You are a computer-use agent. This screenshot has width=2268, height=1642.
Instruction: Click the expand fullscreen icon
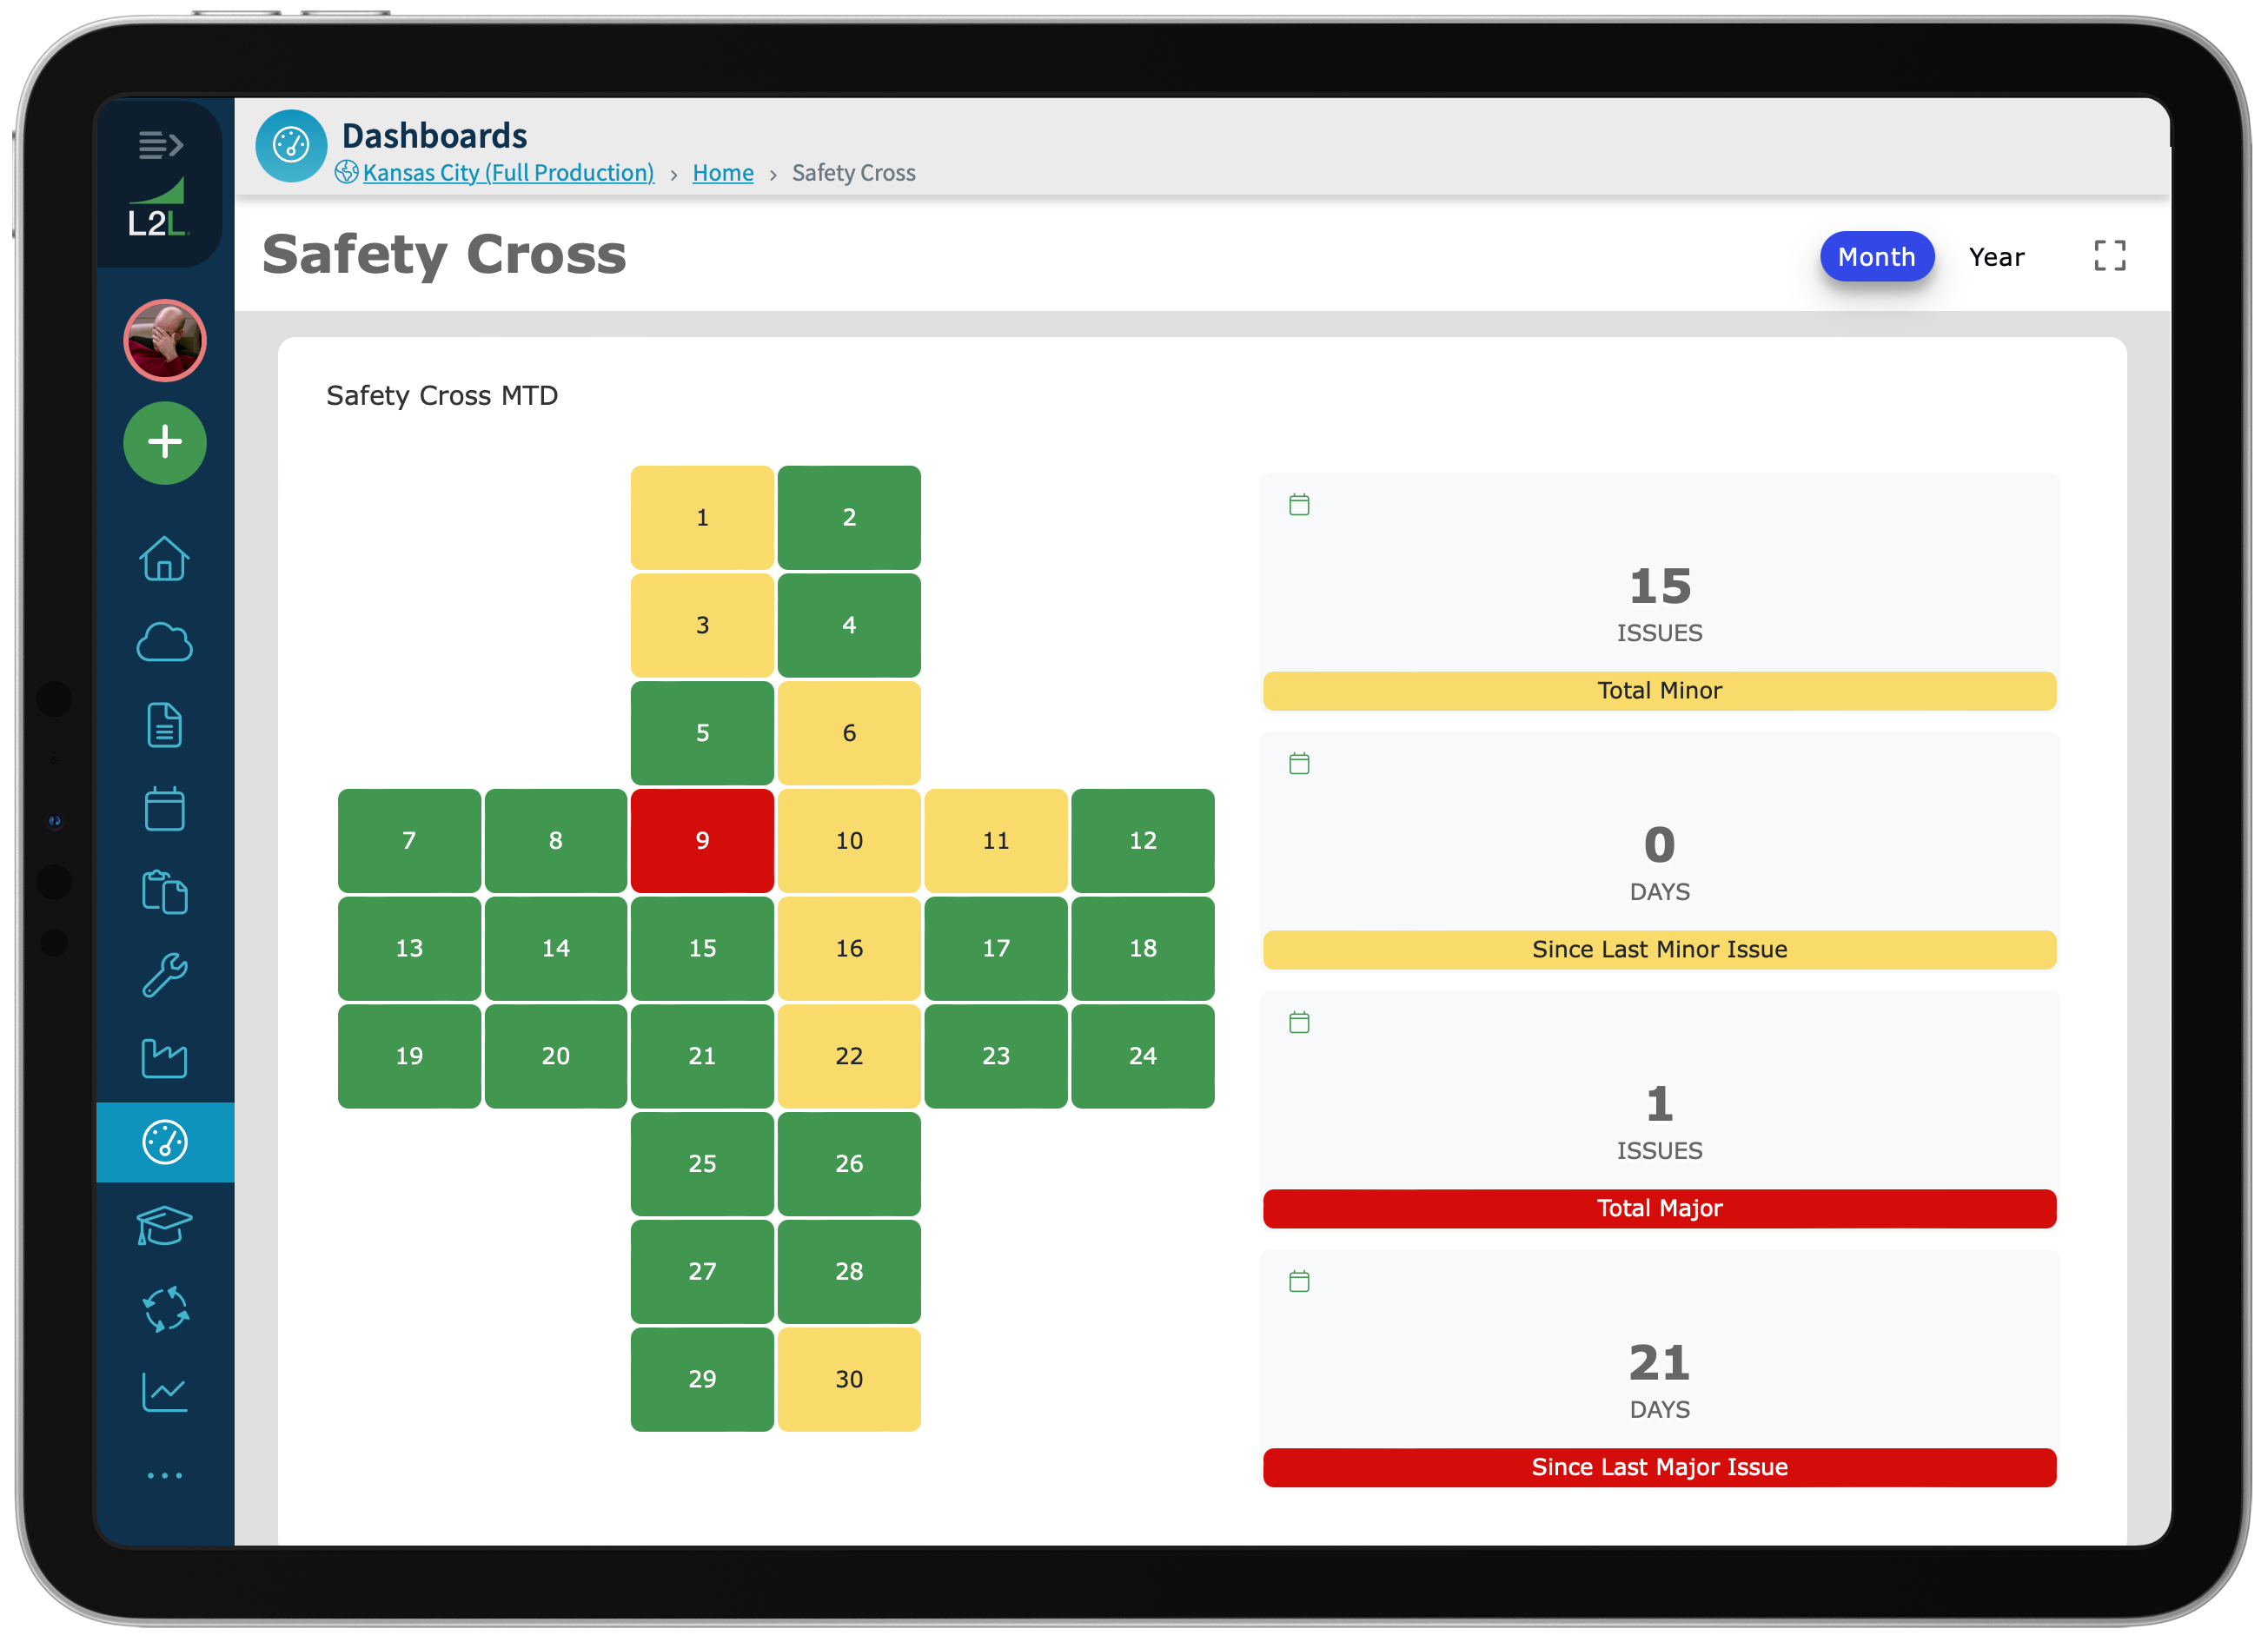(2110, 255)
